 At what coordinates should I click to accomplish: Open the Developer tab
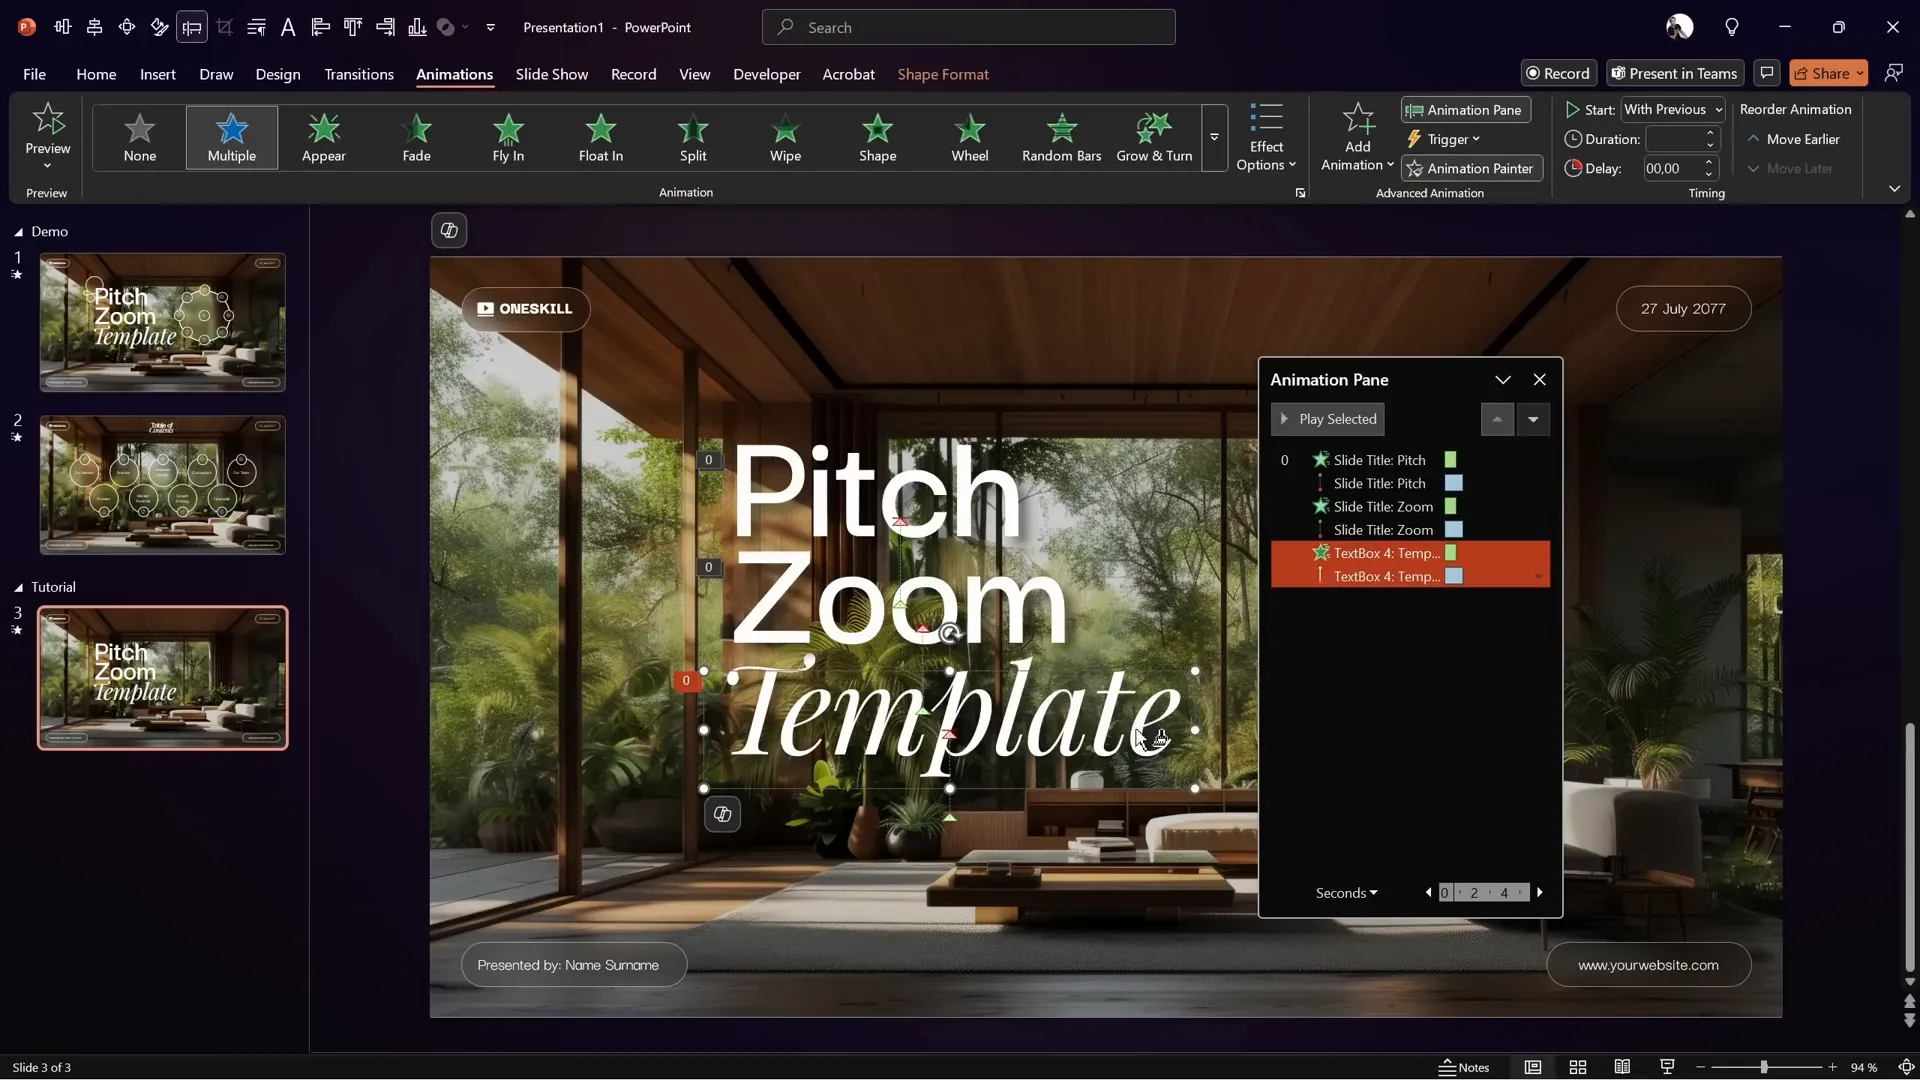(x=766, y=74)
